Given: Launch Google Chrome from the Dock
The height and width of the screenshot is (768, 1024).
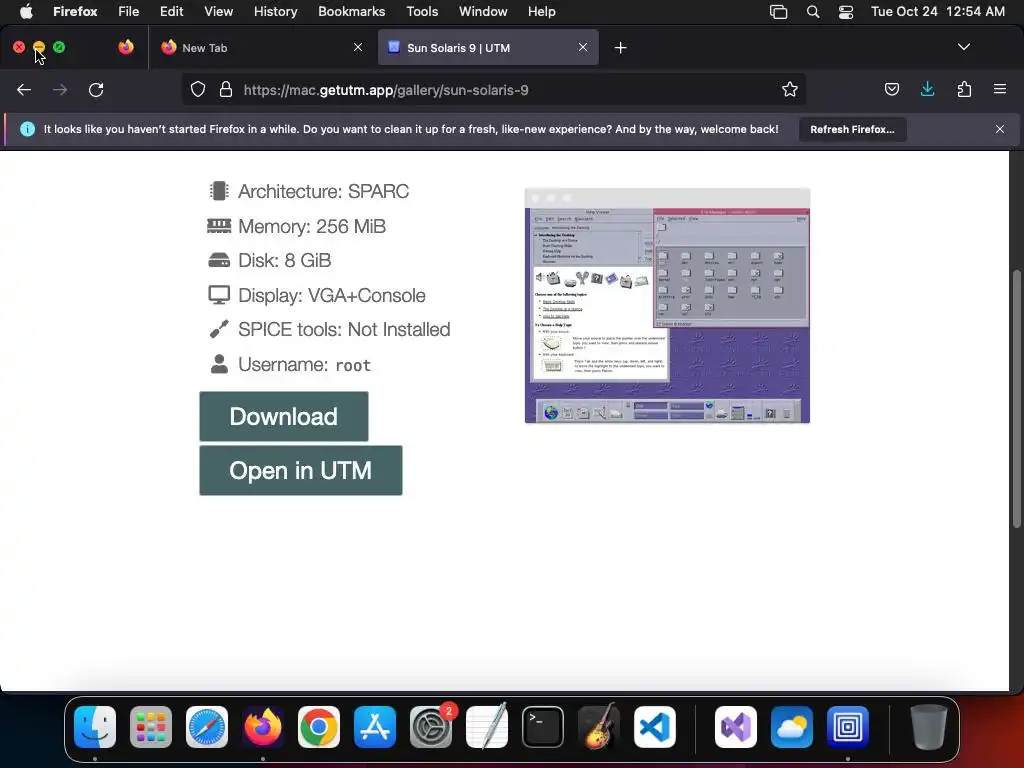Looking at the screenshot, I should [319, 727].
